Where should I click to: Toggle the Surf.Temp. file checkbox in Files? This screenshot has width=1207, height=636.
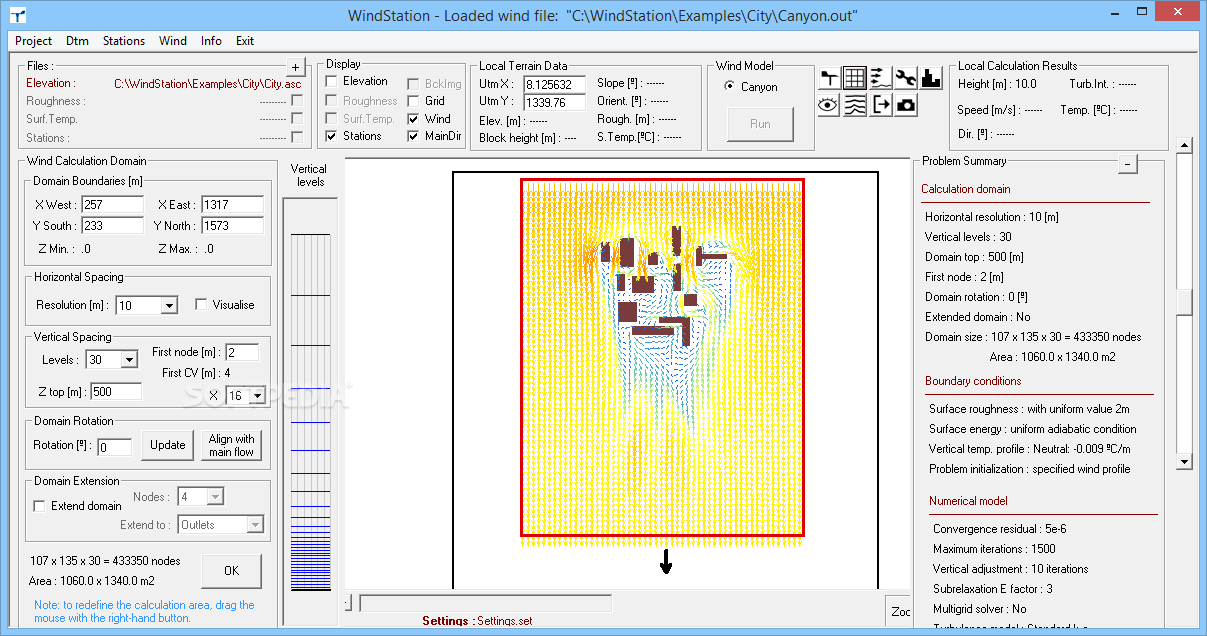pyautogui.click(x=296, y=119)
